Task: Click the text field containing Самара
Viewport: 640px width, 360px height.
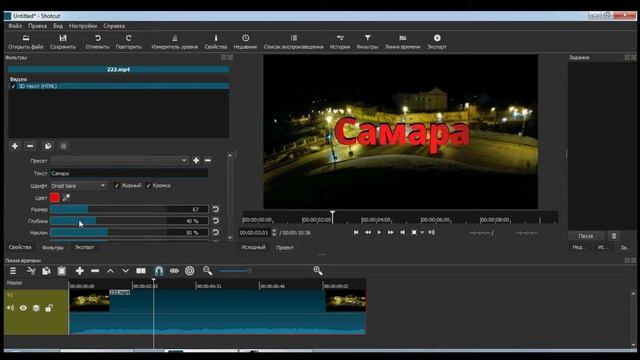Action: click(x=129, y=173)
